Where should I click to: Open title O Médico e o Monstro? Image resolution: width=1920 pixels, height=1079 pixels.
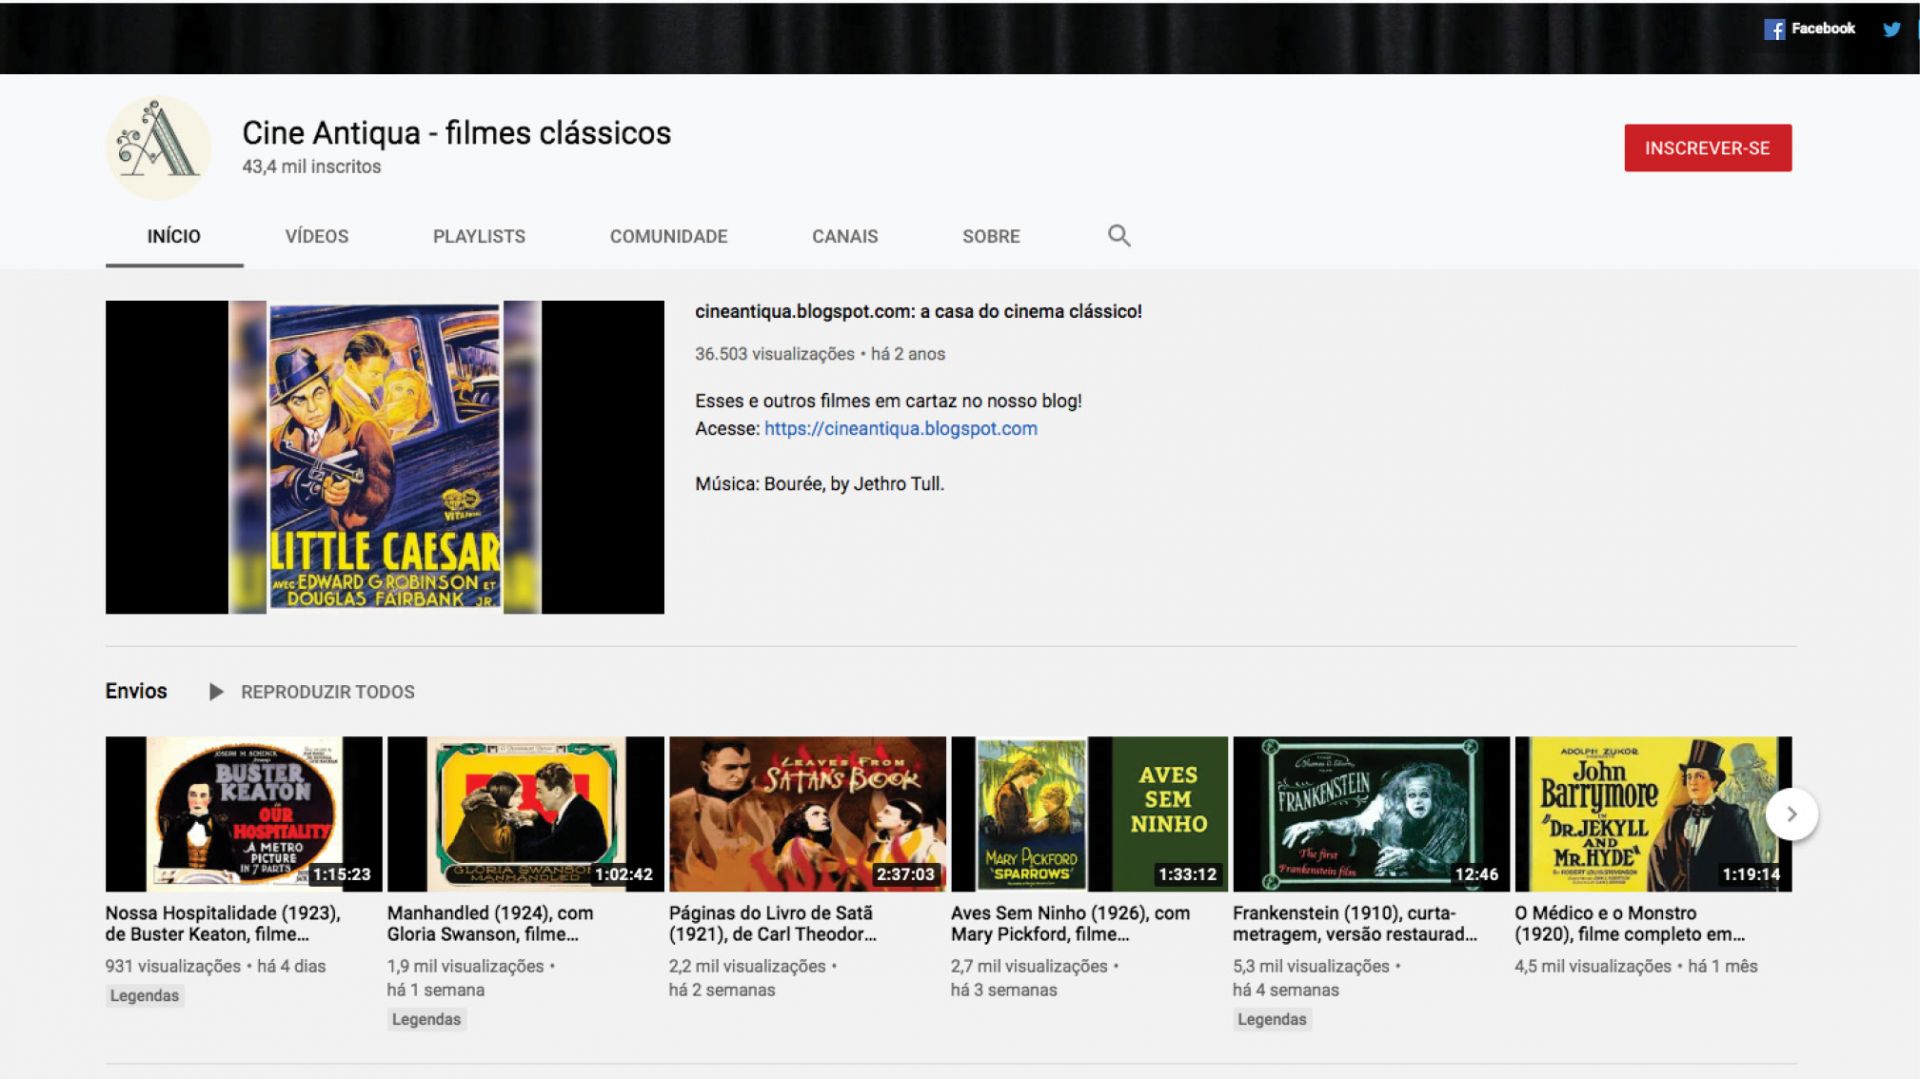click(1630, 924)
